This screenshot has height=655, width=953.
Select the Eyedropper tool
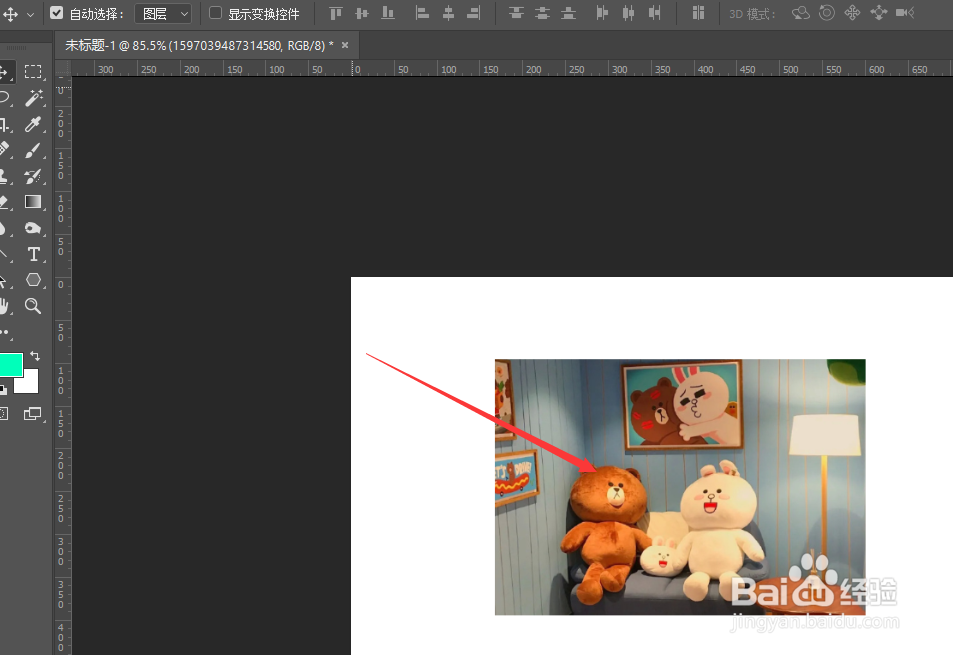(33, 125)
